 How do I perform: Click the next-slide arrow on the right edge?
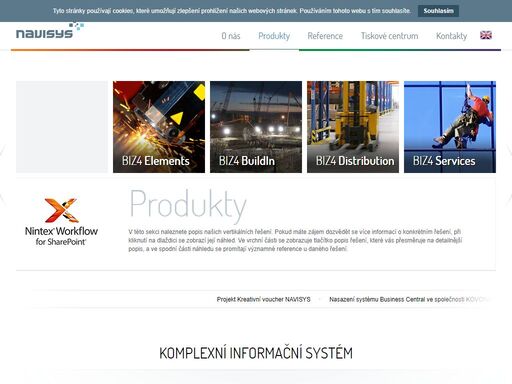pyautogui.click(x=510, y=150)
